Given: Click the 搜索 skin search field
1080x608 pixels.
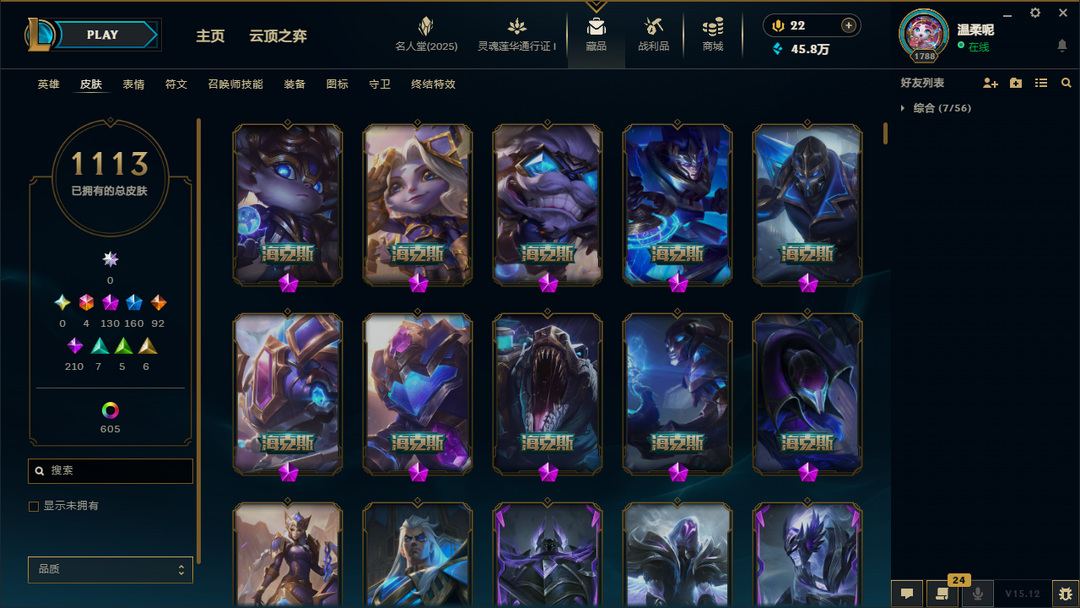Looking at the screenshot, I should [110, 471].
